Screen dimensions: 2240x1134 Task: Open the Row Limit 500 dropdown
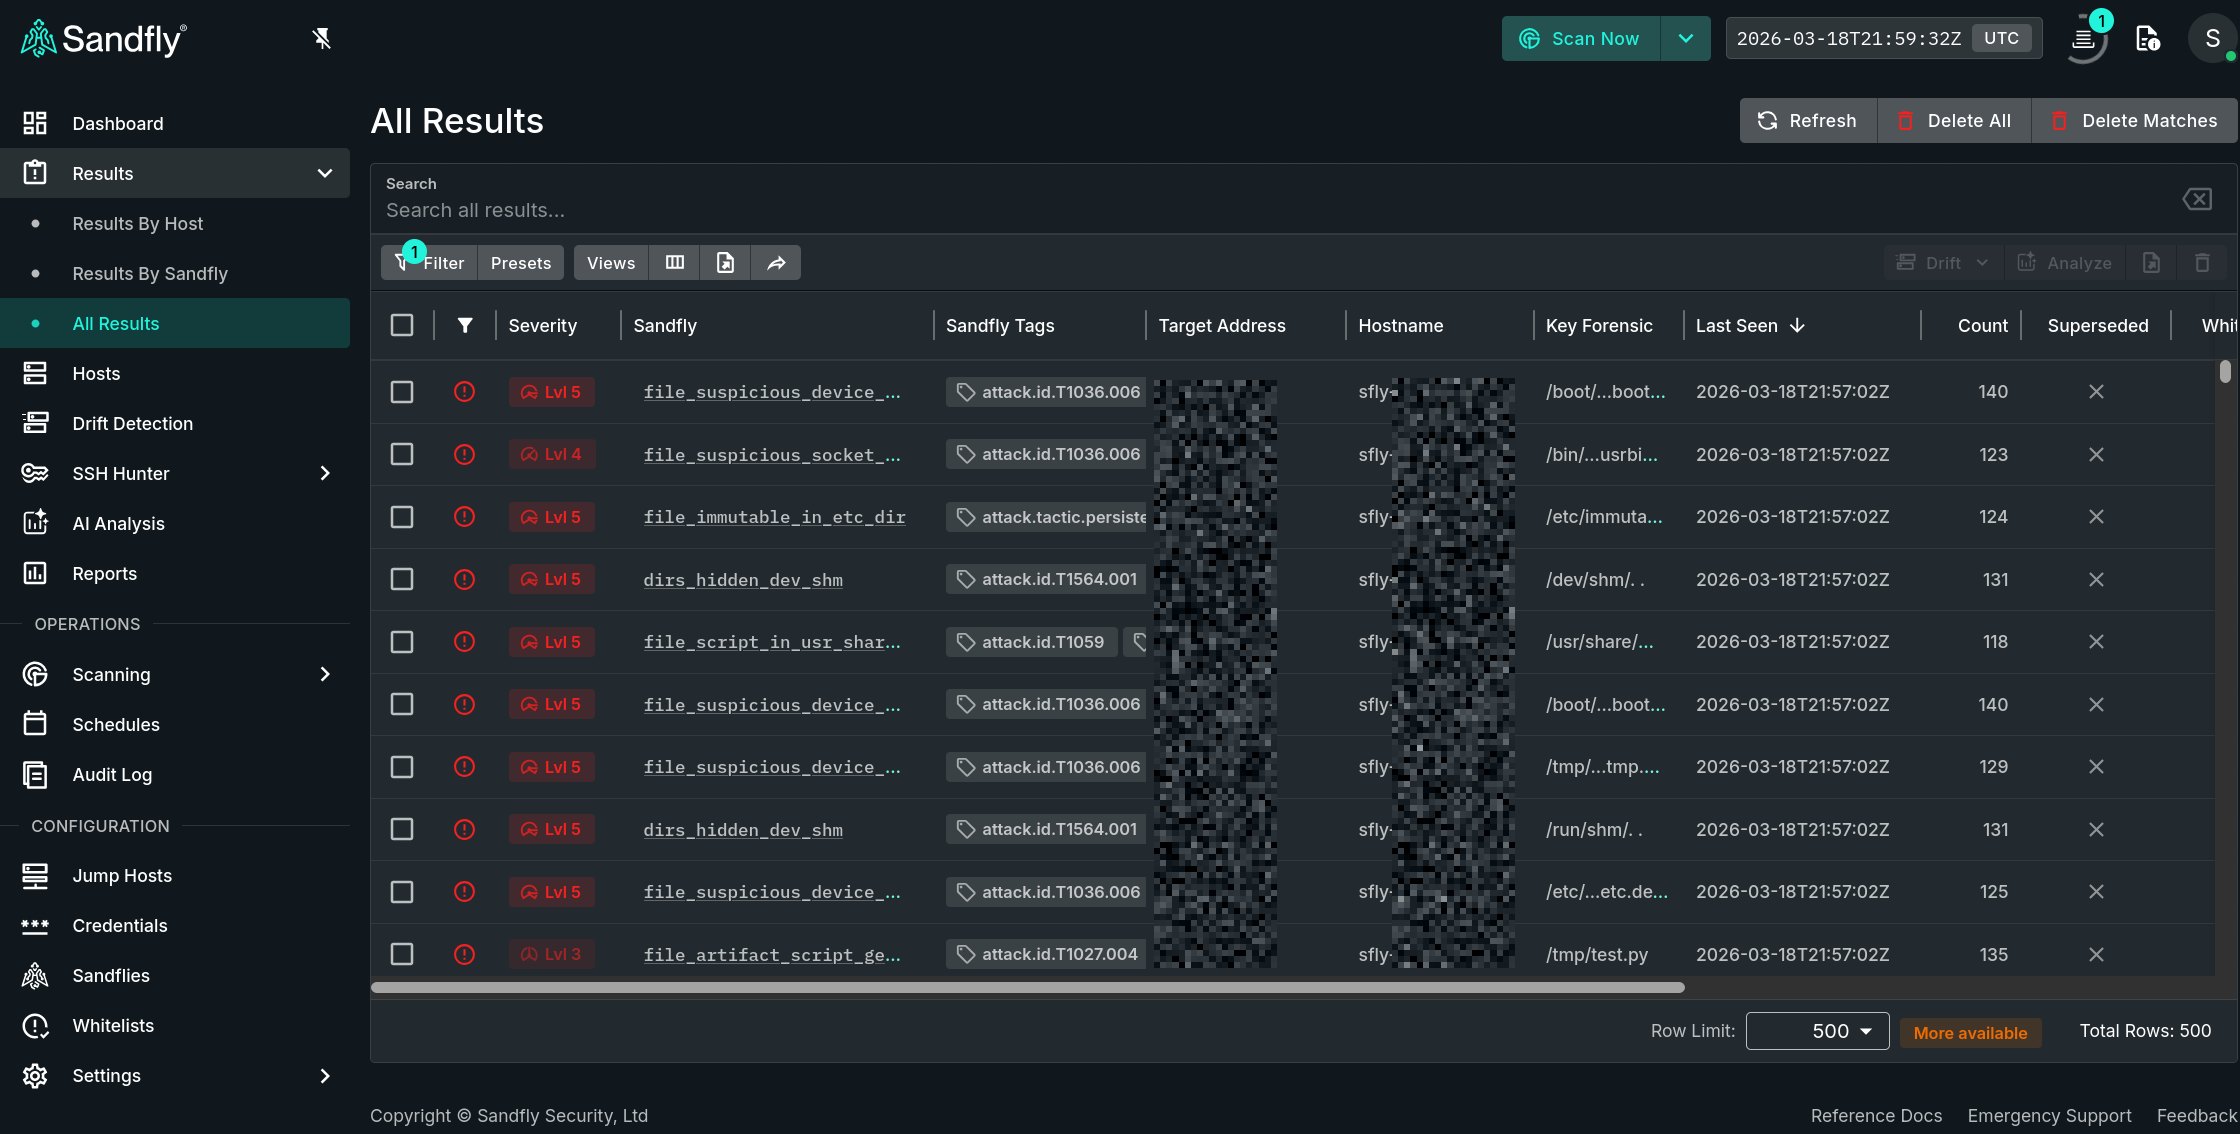point(1818,1030)
